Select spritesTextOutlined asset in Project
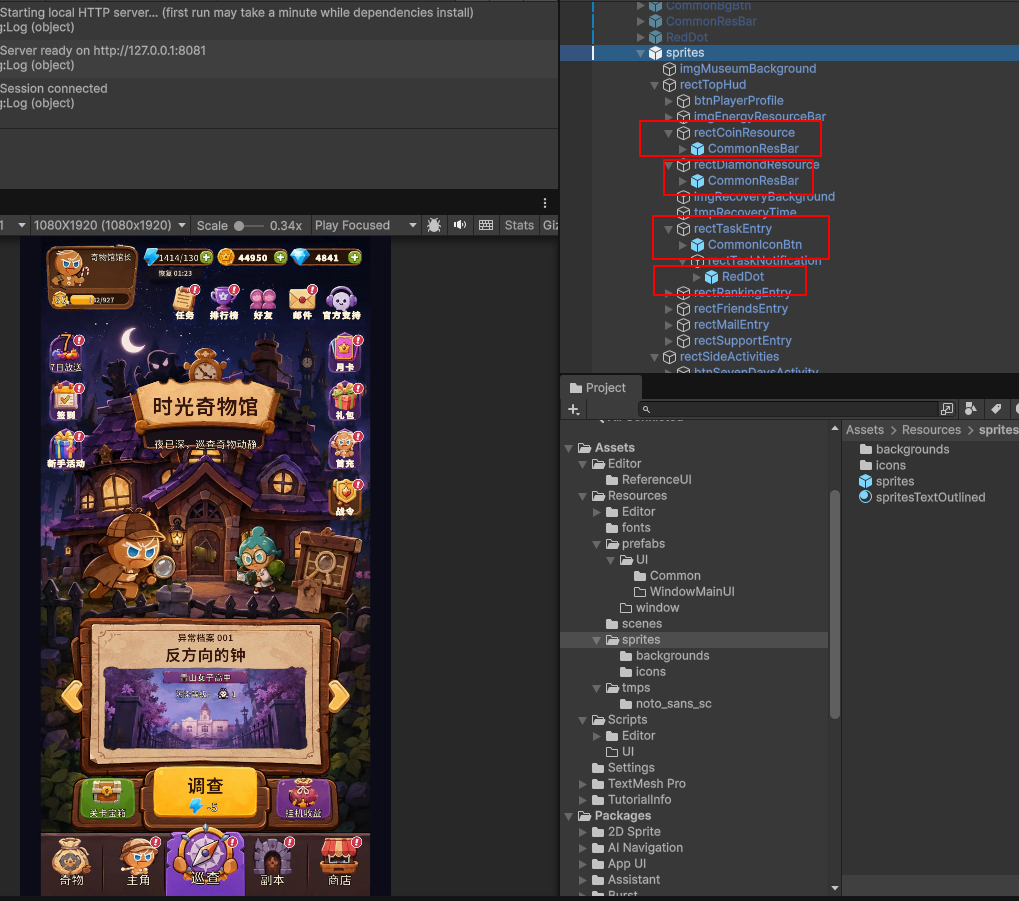 click(x=930, y=497)
